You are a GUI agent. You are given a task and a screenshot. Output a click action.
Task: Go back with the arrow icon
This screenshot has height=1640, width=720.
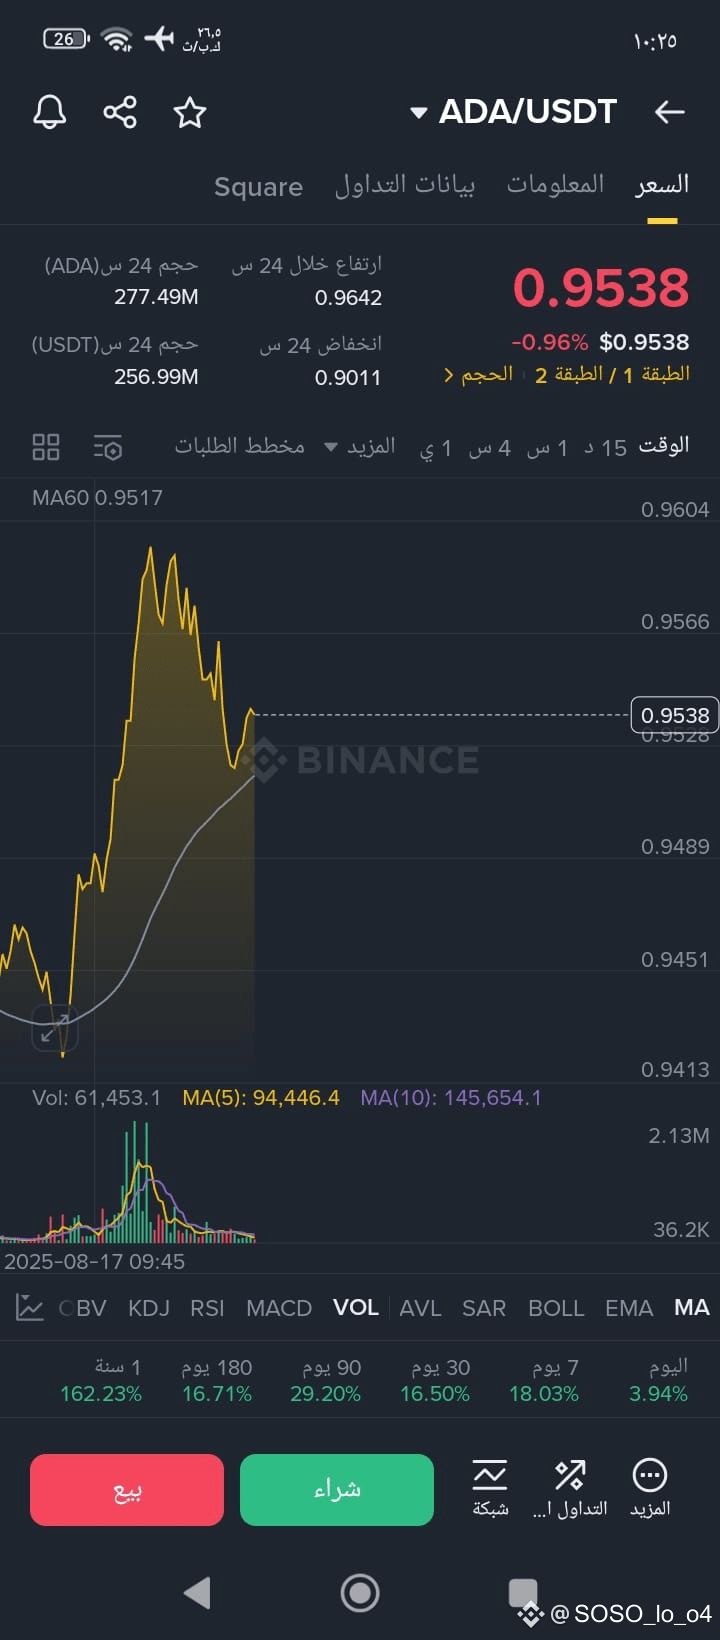[x=669, y=112]
